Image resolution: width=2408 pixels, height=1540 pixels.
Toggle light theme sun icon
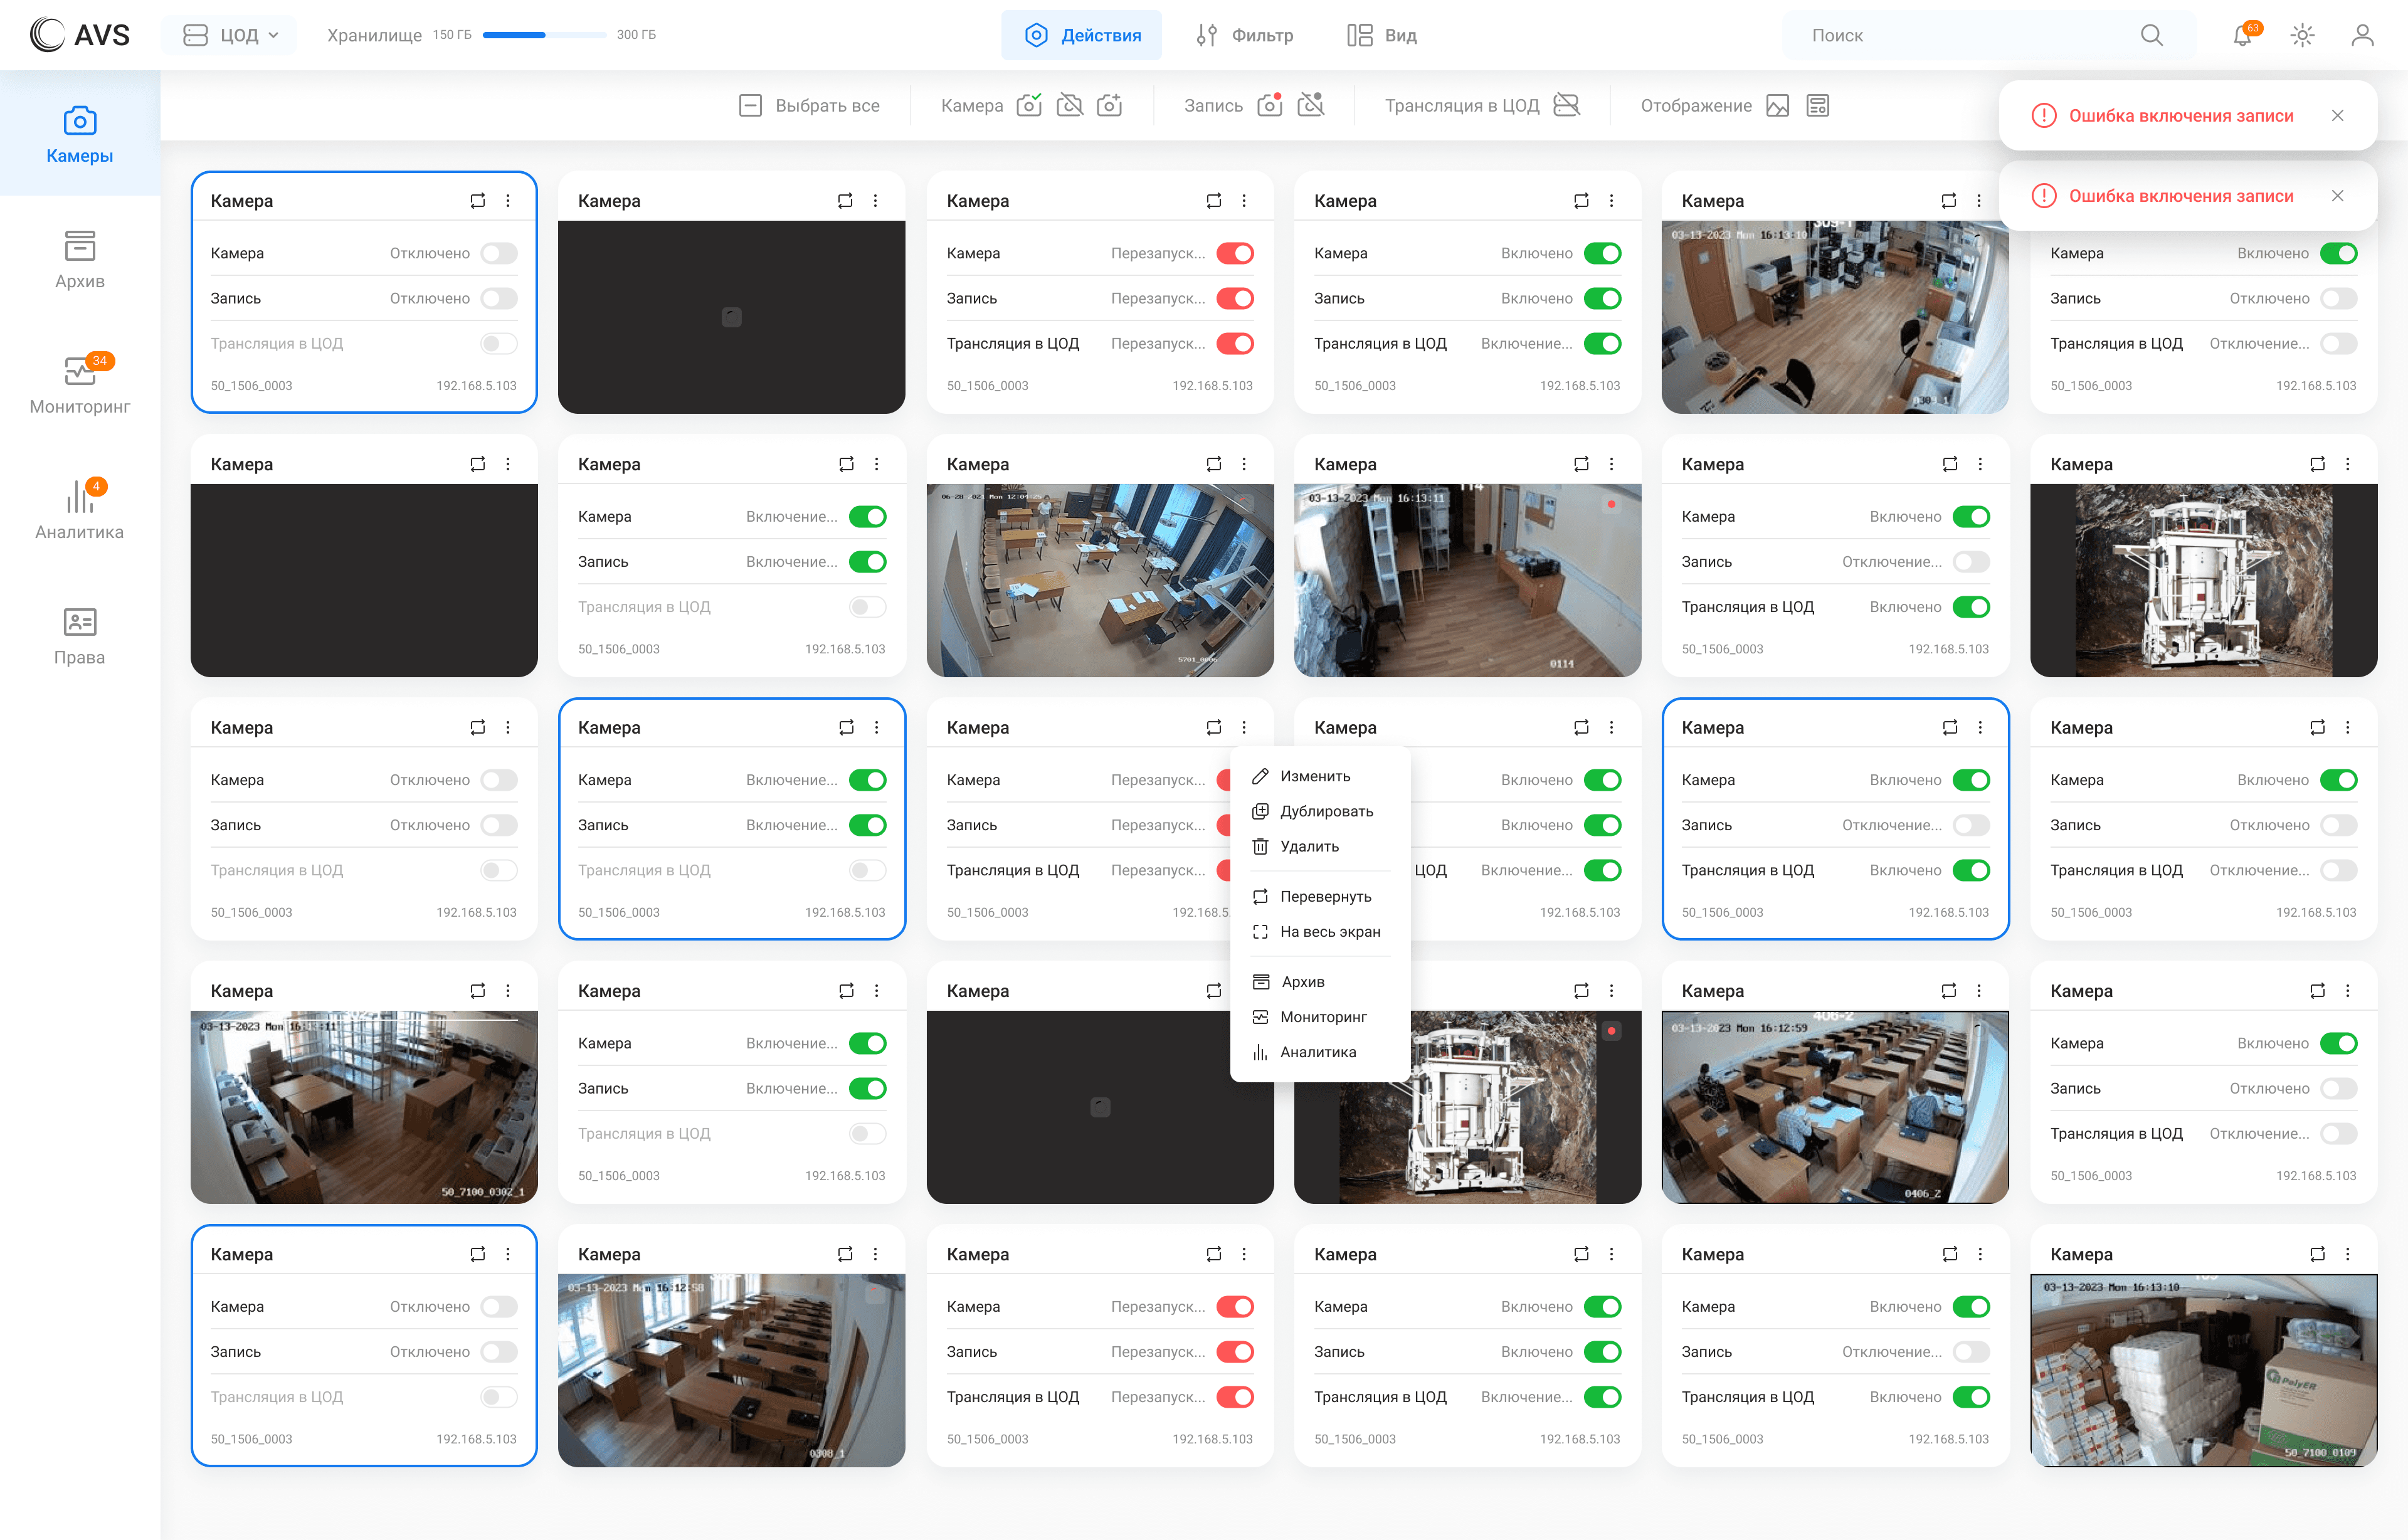click(x=2302, y=36)
